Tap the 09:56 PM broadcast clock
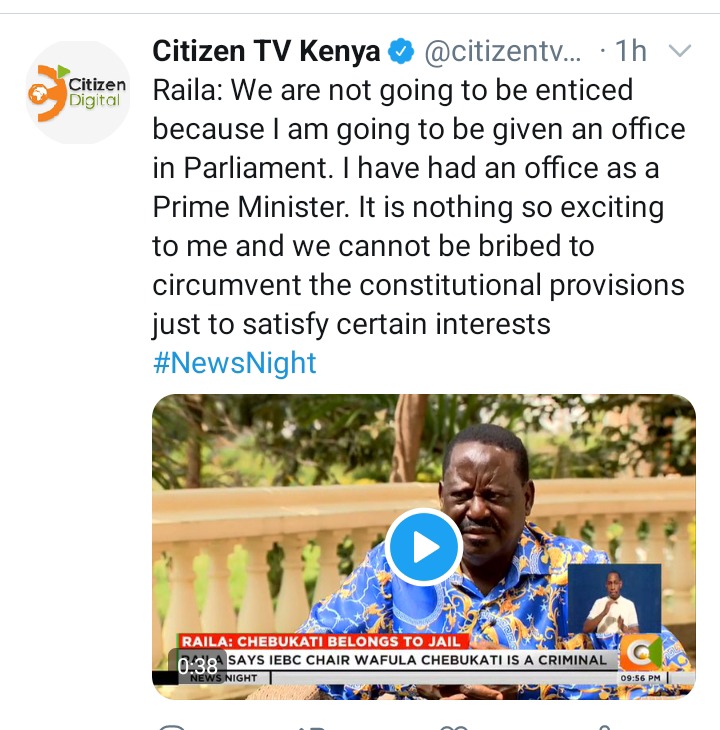Image resolution: width=720 pixels, height=730 pixels. coord(641,678)
